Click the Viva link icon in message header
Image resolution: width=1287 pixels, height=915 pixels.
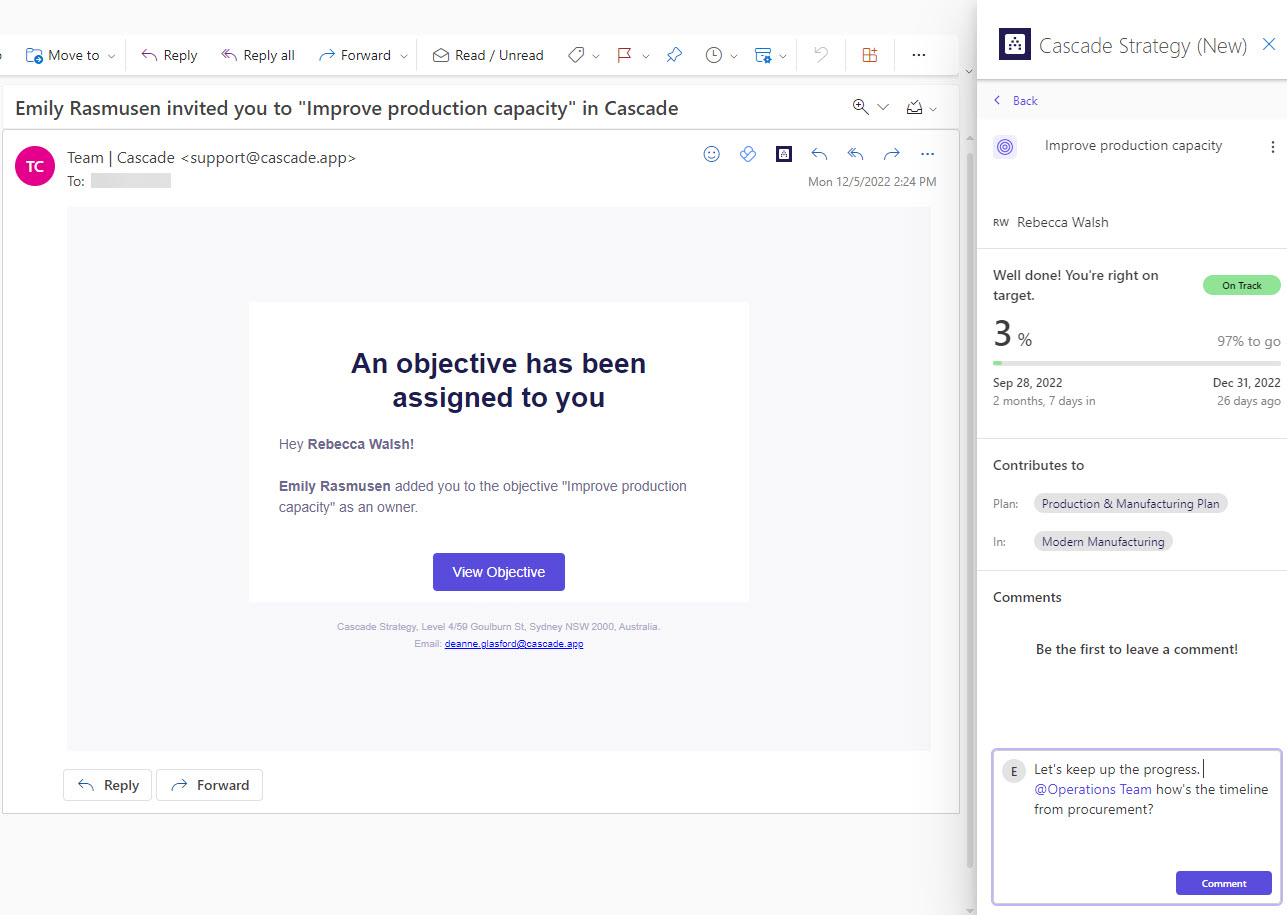pyautogui.click(x=748, y=154)
